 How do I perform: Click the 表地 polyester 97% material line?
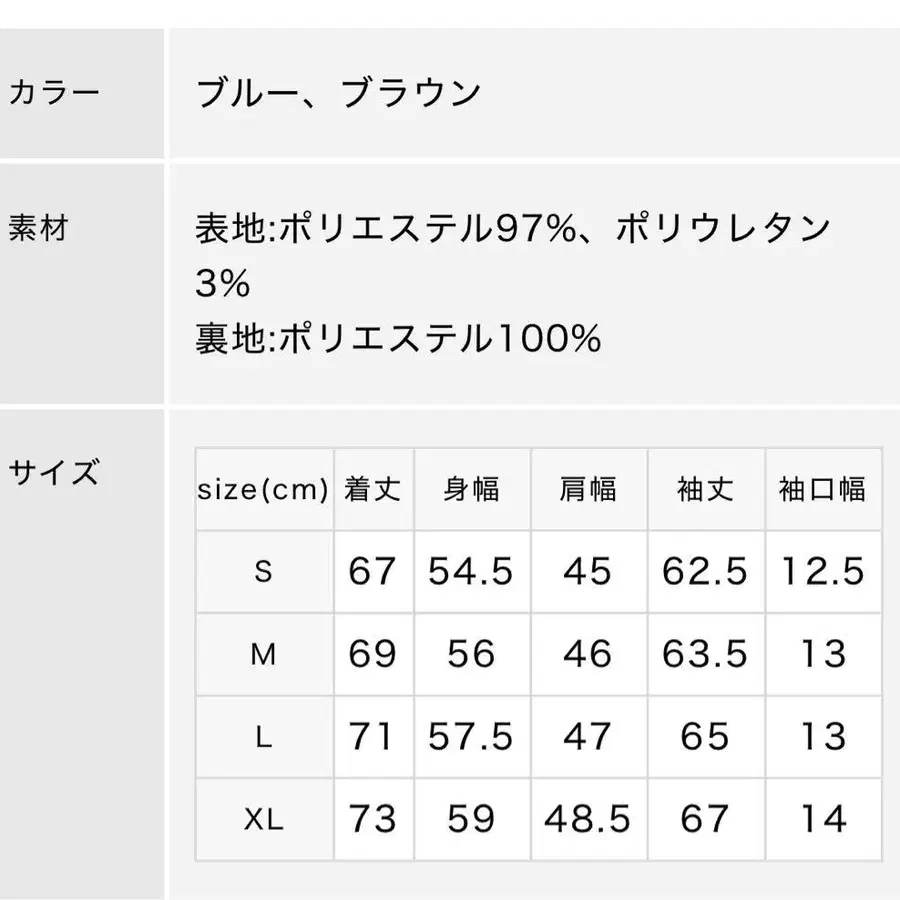click(x=512, y=230)
